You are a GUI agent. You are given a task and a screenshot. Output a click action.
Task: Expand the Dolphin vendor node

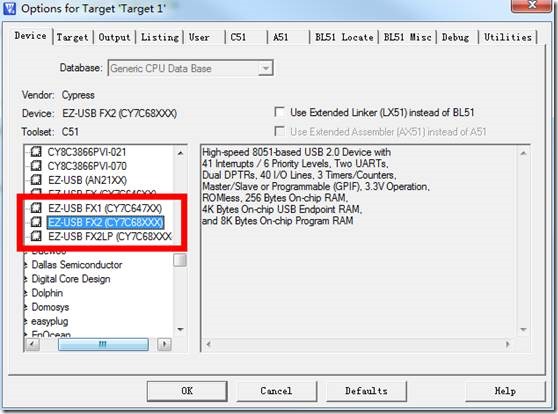[x=26, y=293]
